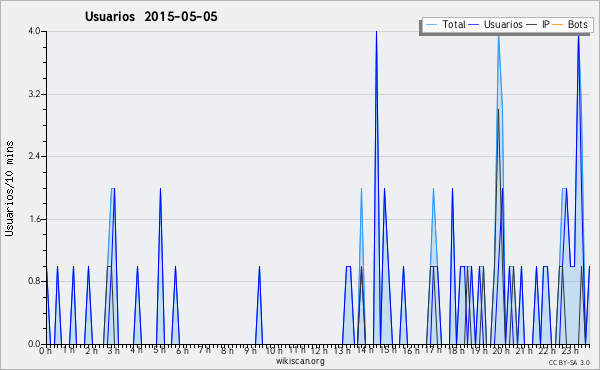Click the y-axis value 4.0

pos(34,31)
